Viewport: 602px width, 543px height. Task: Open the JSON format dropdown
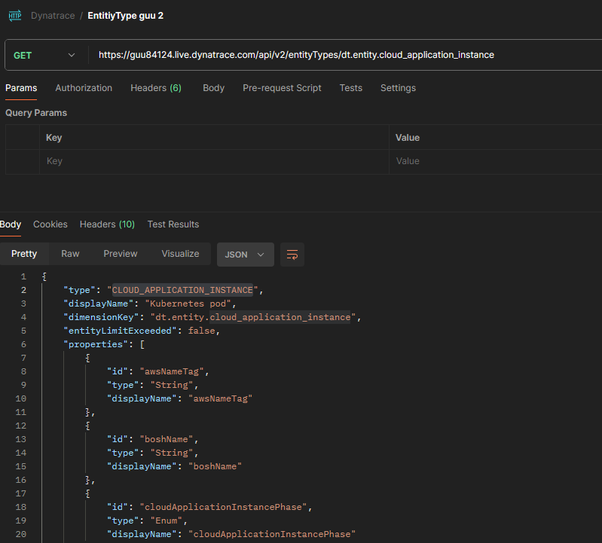[x=245, y=255]
